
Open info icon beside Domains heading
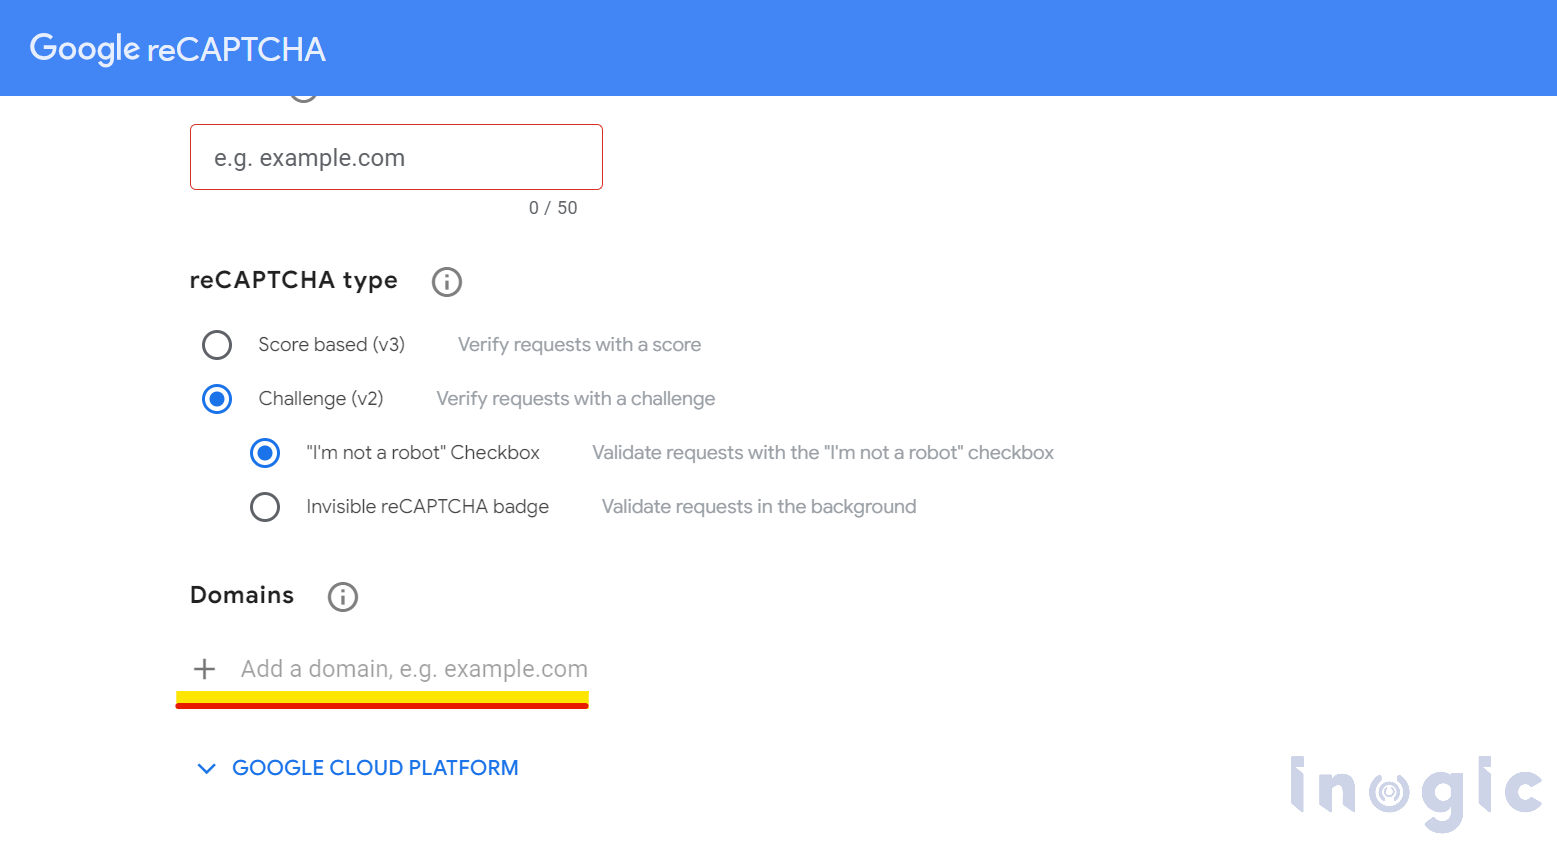343,597
